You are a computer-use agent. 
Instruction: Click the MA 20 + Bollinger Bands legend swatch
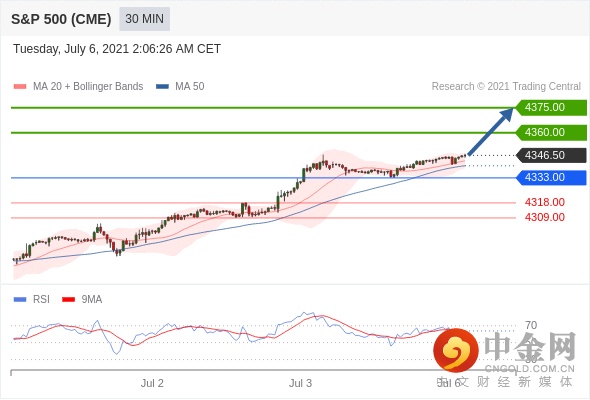coord(20,87)
